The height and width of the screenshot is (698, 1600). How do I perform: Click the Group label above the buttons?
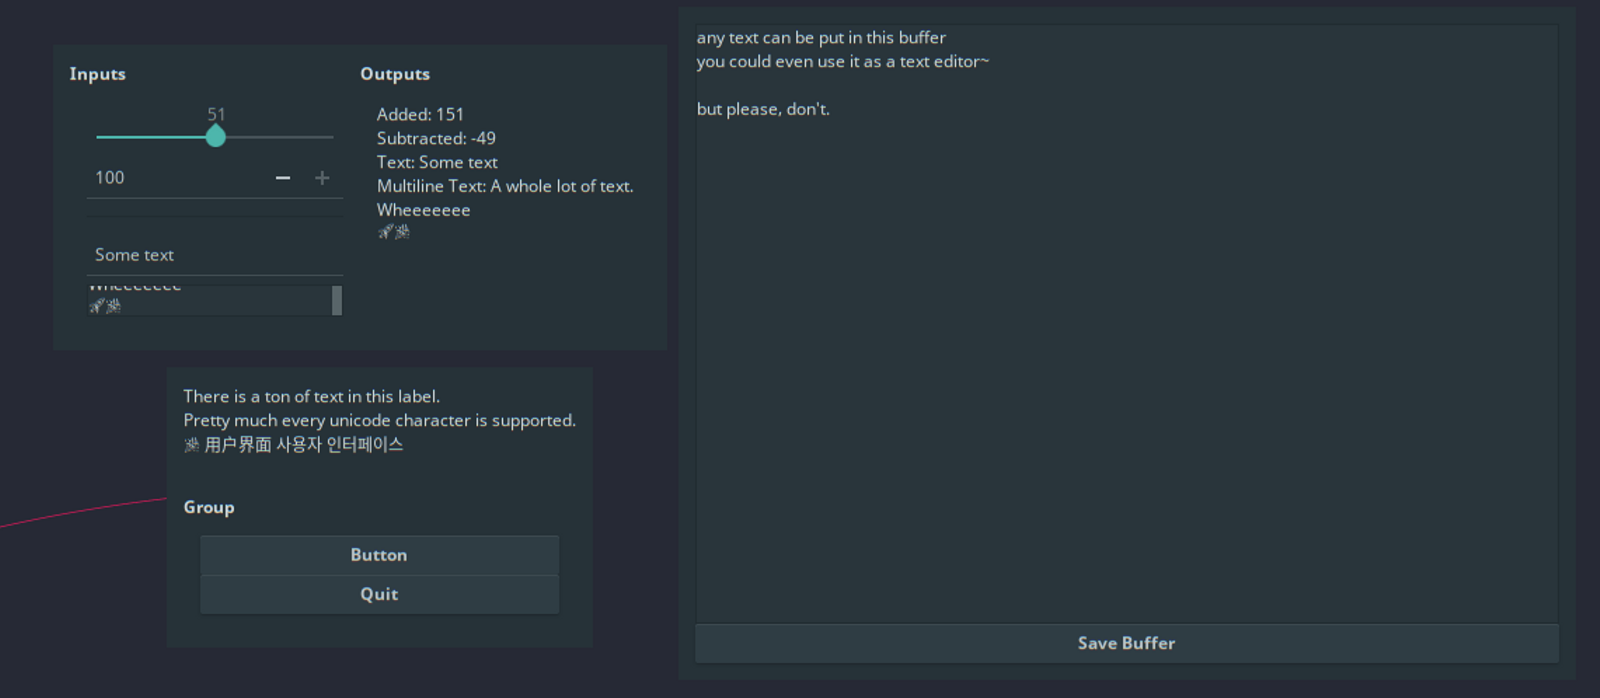[208, 507]
